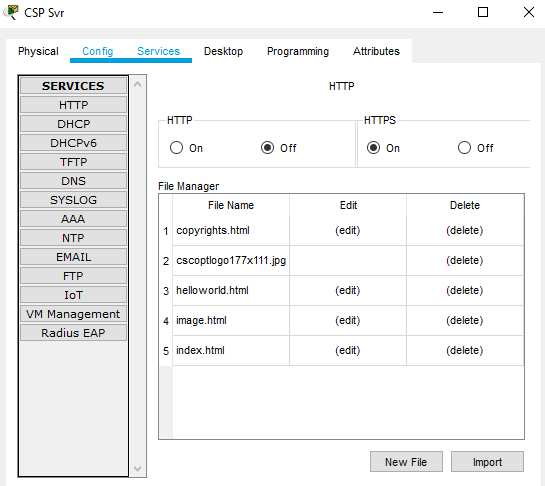The image size is (545, 486).
Task: Edit the copyrights.html file
Action: point(348,230)
